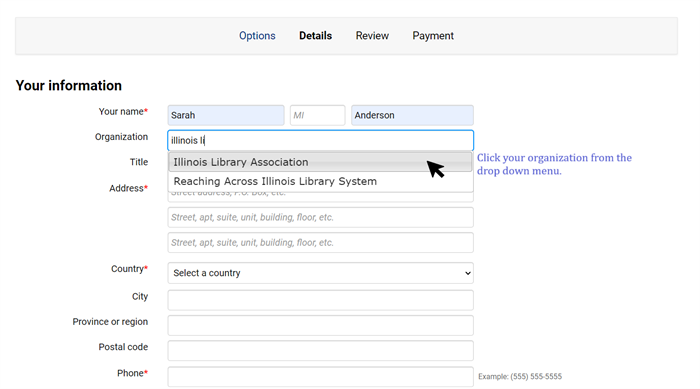Image resolution: width=700 pixels, height=389 pixels.
Task: Go to the Options step tab
Action: (257, 36)
